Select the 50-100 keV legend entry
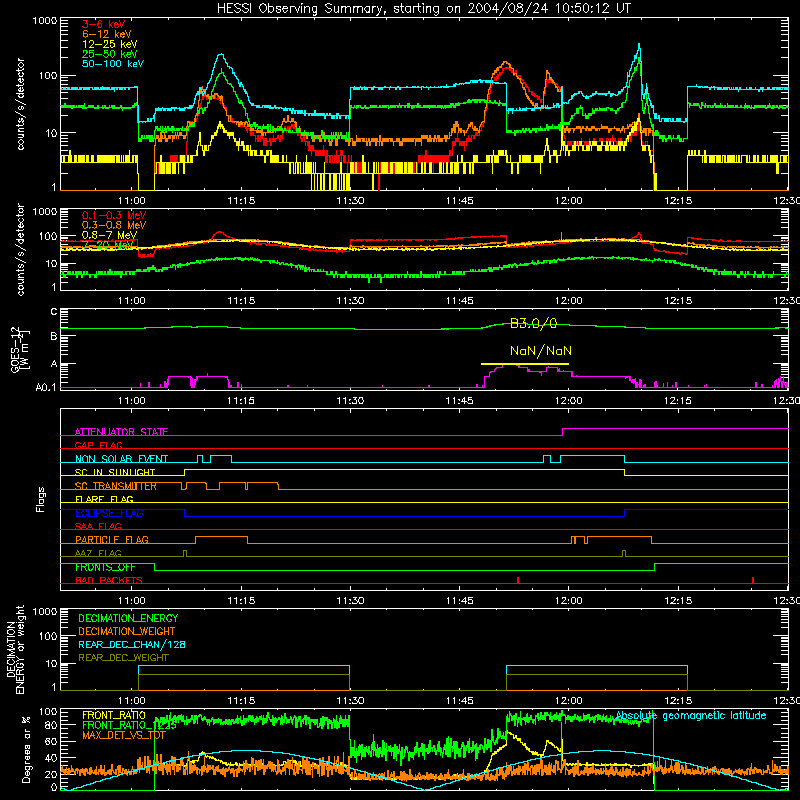Image resolution: width=800 pixels, height=800 pixels. tap(112, 64)
